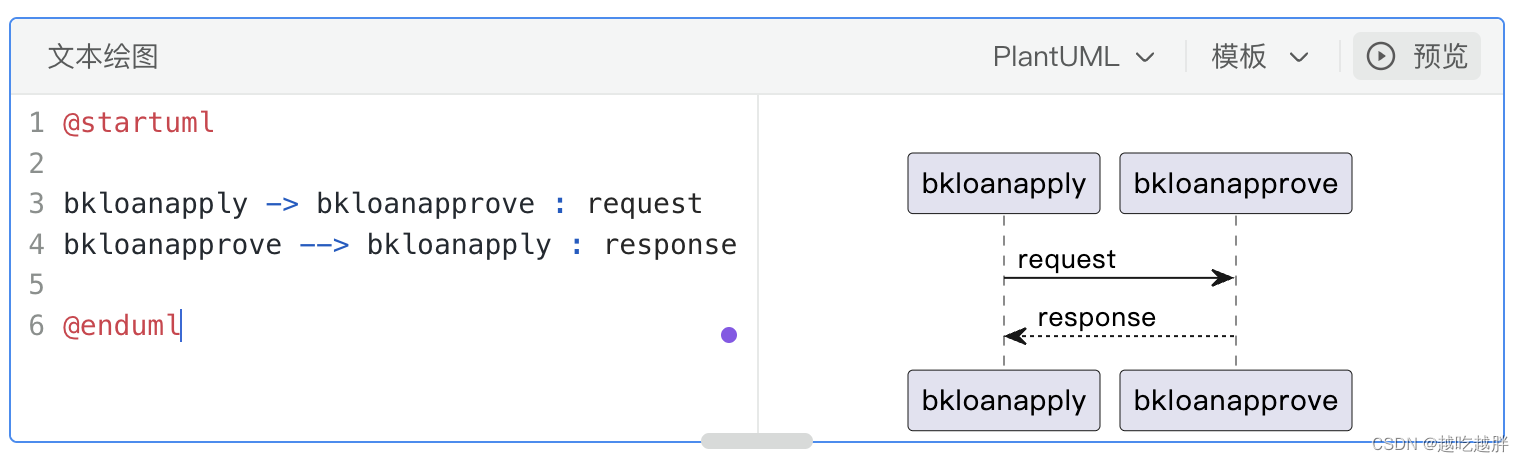Click the preview play icon
1524x462 pixels.
pyautogui.click(x=1380, y=57)
